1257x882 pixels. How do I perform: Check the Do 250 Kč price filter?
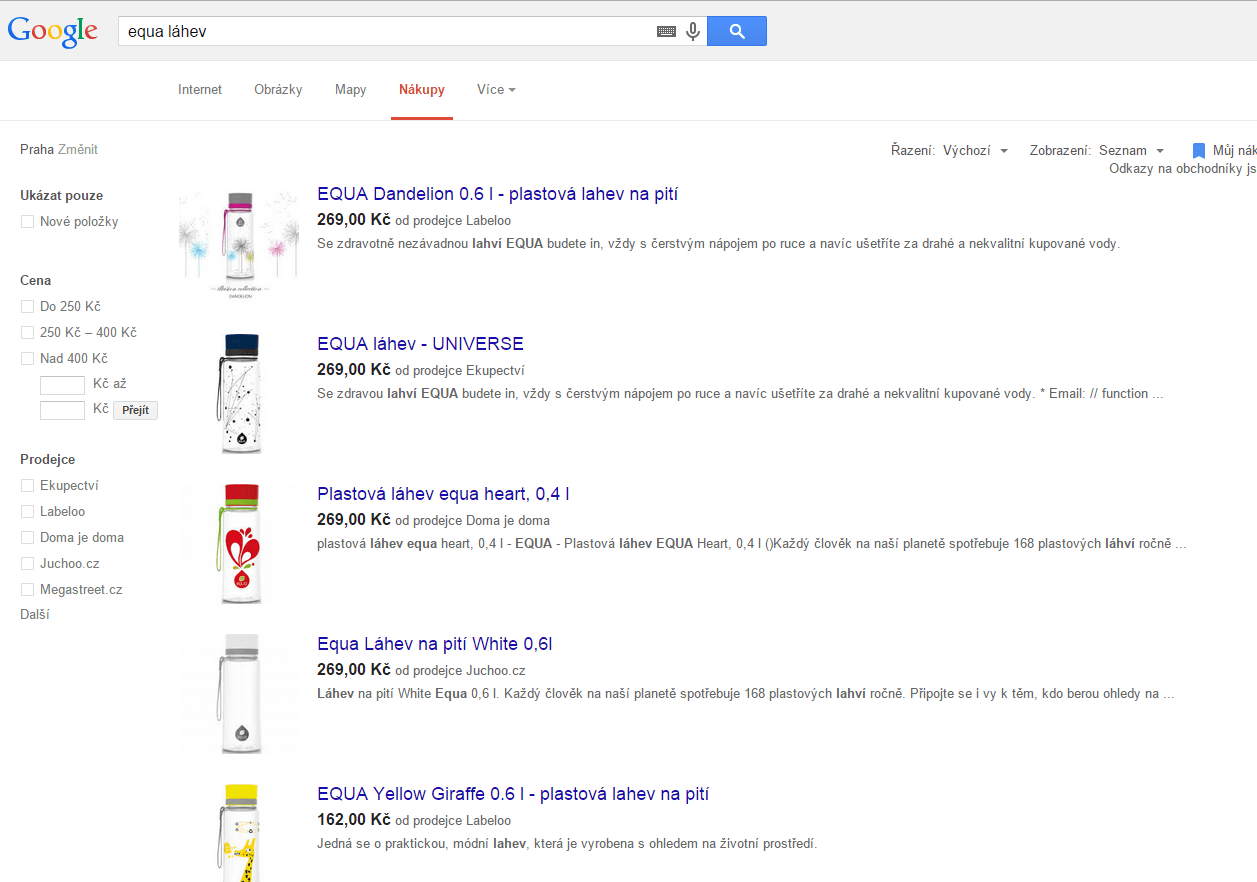pyautogui.click(x=27, y=306)
